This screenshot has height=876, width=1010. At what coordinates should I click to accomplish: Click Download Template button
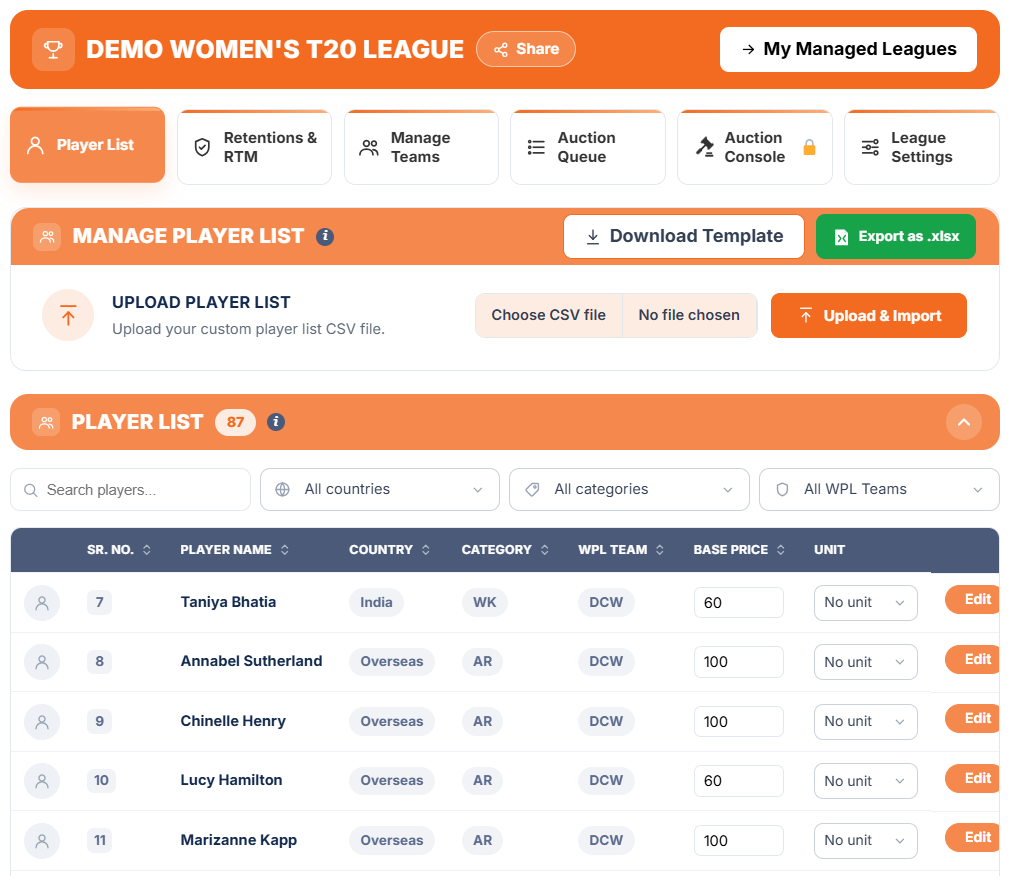coord(684,236)
